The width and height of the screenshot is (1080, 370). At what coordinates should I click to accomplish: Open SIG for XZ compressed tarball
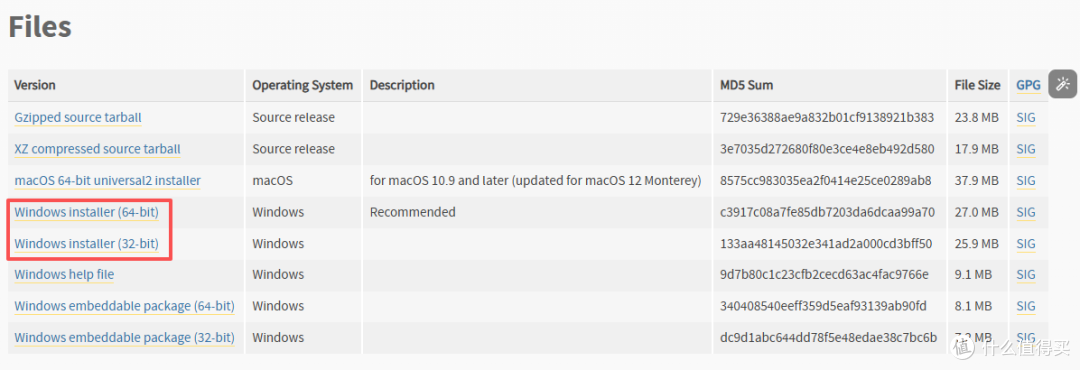(1026, 149)
